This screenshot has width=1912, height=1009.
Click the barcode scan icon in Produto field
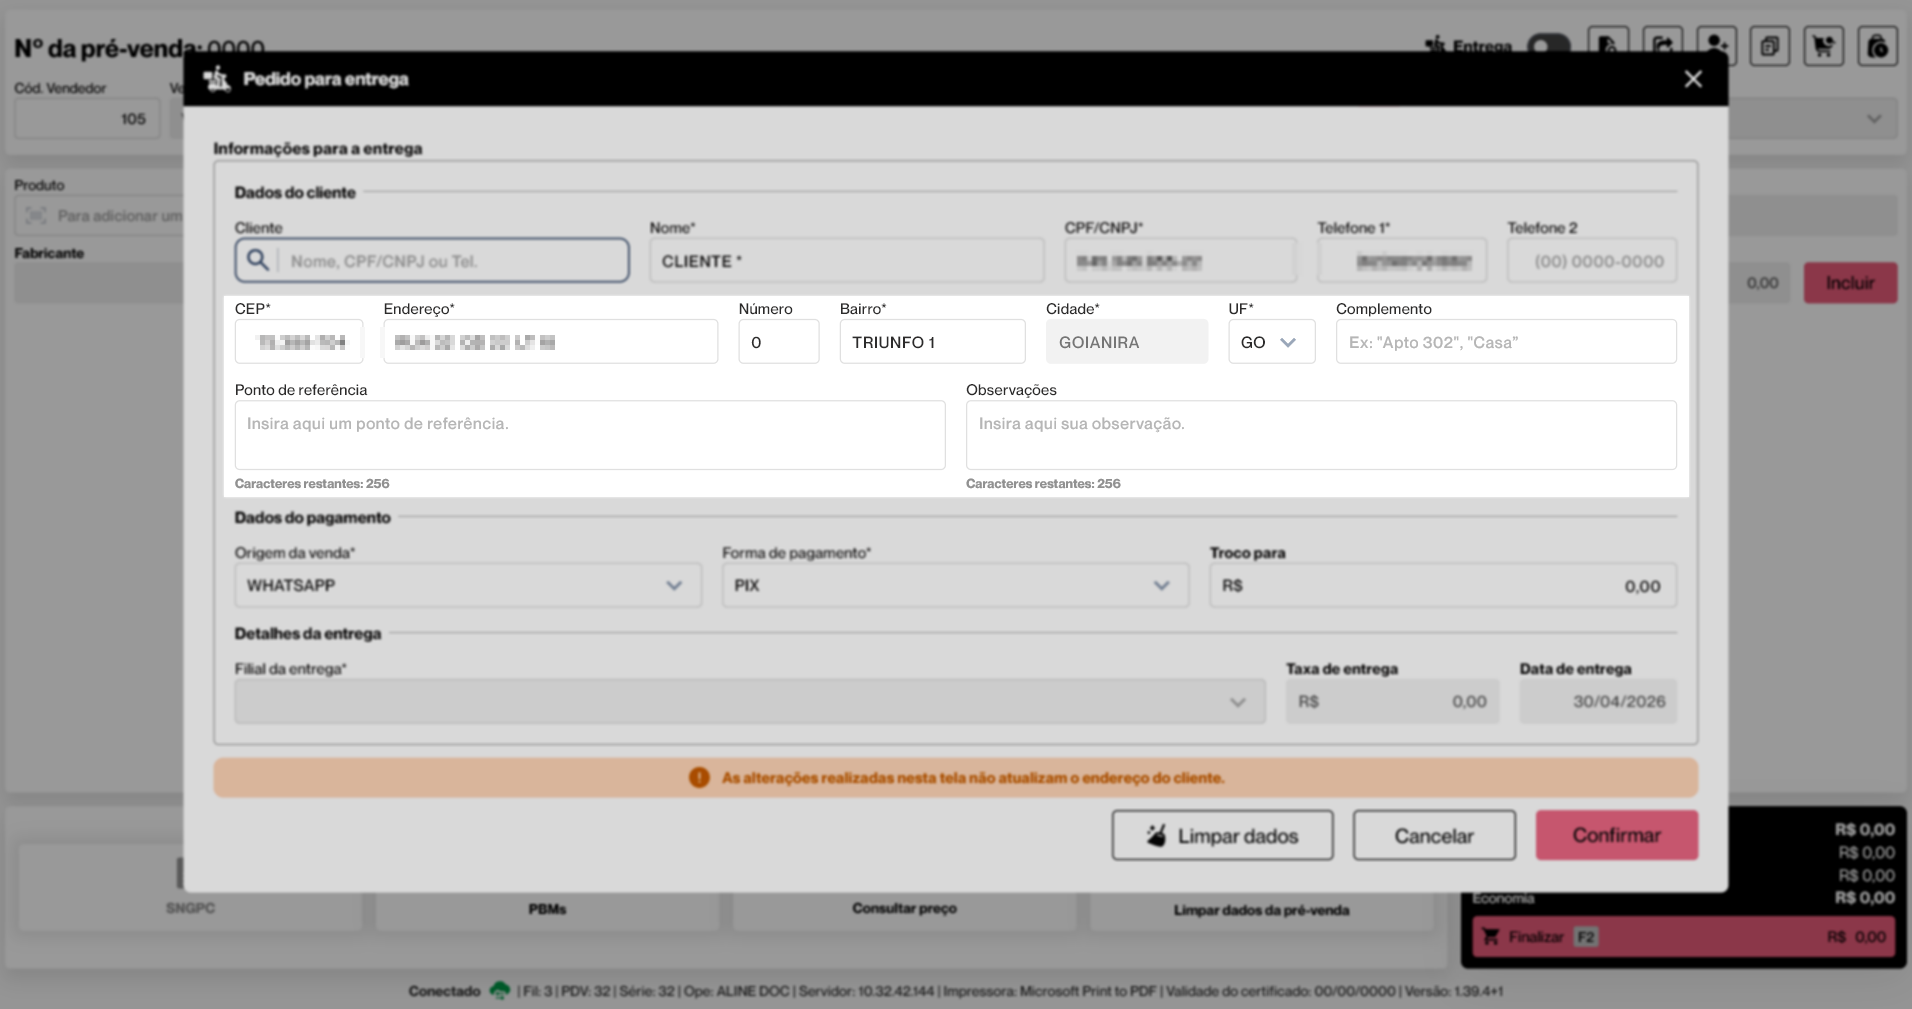click(x=36, y=216)
